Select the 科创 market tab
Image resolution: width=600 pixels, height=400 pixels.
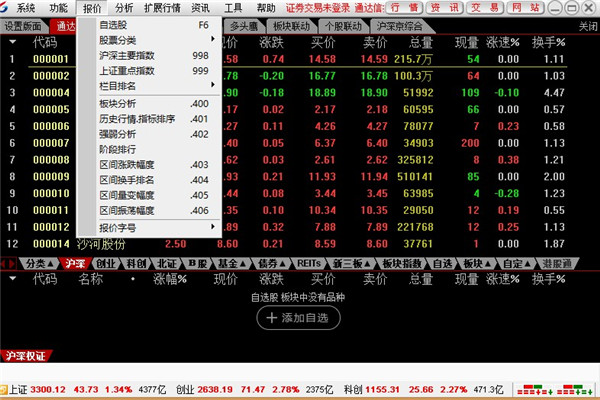click(x=136, y=264)
